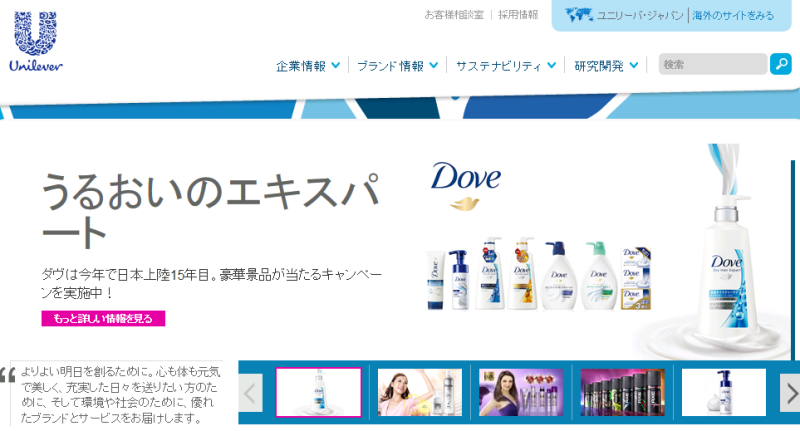Open the ブランド情報 menu item
This screenshot has width=800, height=431.
tap(390, 66)
